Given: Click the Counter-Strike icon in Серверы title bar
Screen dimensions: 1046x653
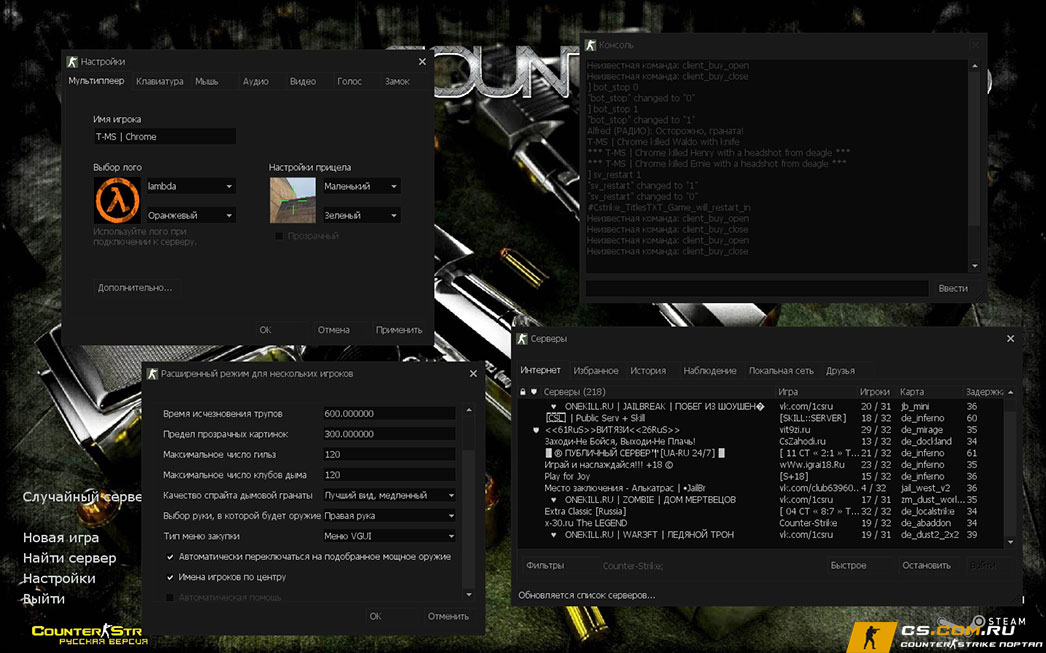Looking at the screenshot, I should coord(522,339).
